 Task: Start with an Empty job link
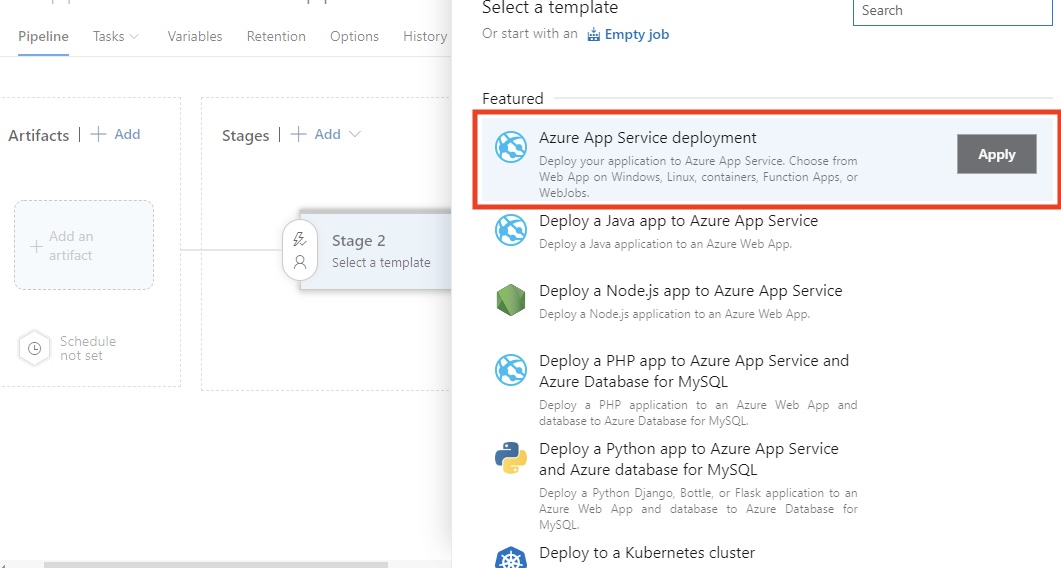click(637, 35)
